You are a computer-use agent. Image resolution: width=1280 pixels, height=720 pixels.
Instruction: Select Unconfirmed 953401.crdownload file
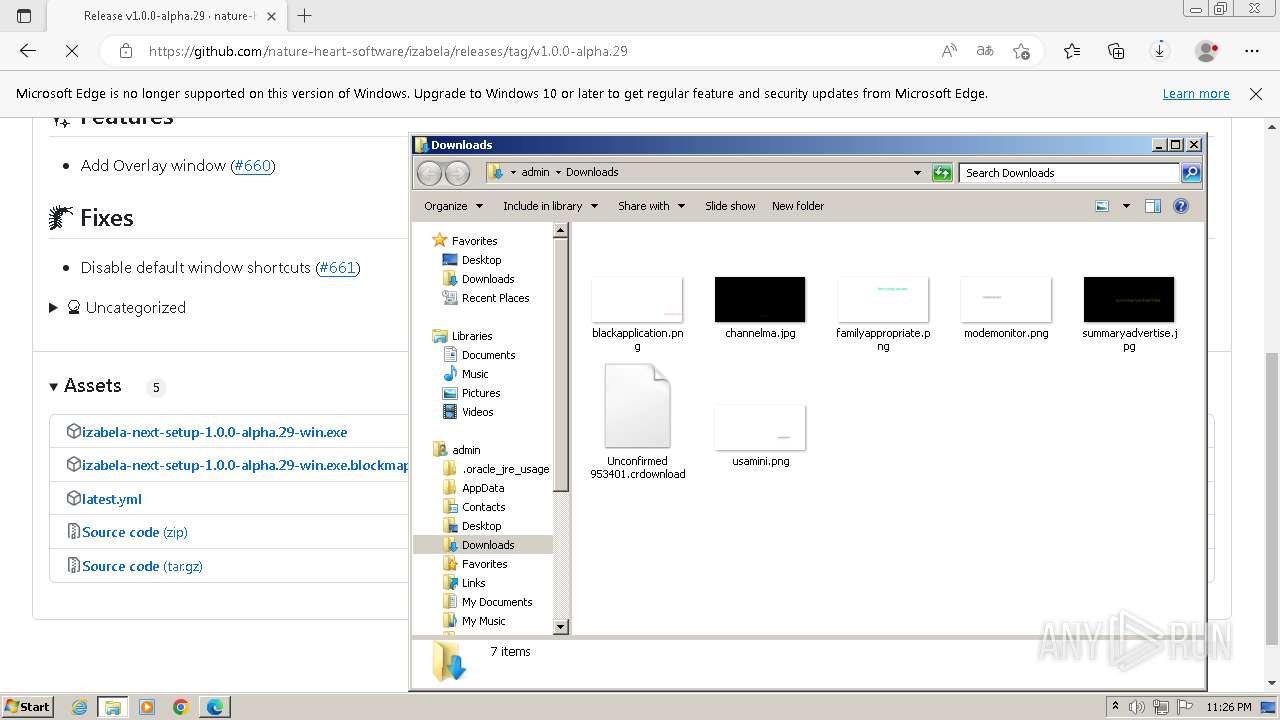pyautogui.click(x=637, y=421)
